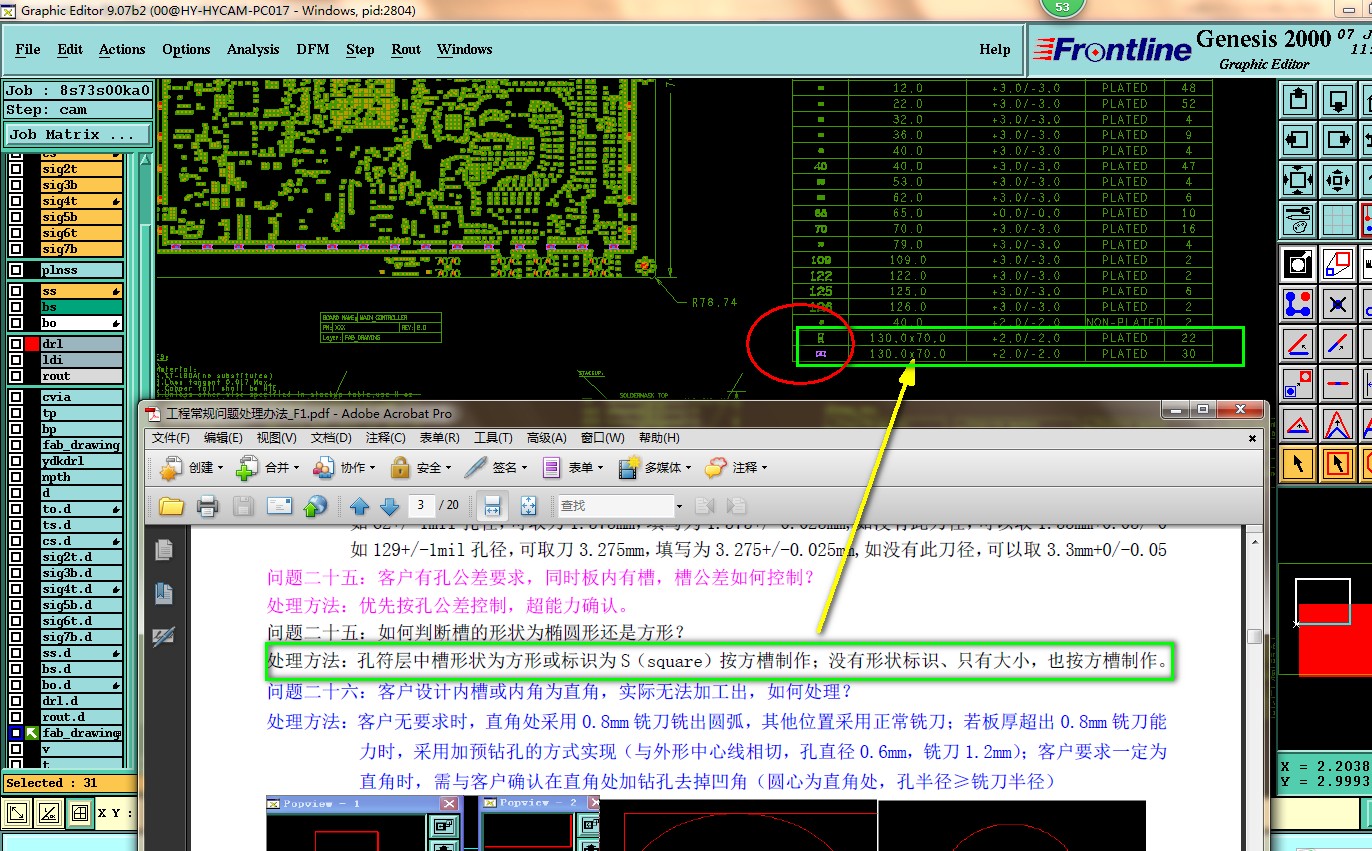
Task: Toggle the drl layer checkbox
Action: pyautogui.click(x=16, y=344)
